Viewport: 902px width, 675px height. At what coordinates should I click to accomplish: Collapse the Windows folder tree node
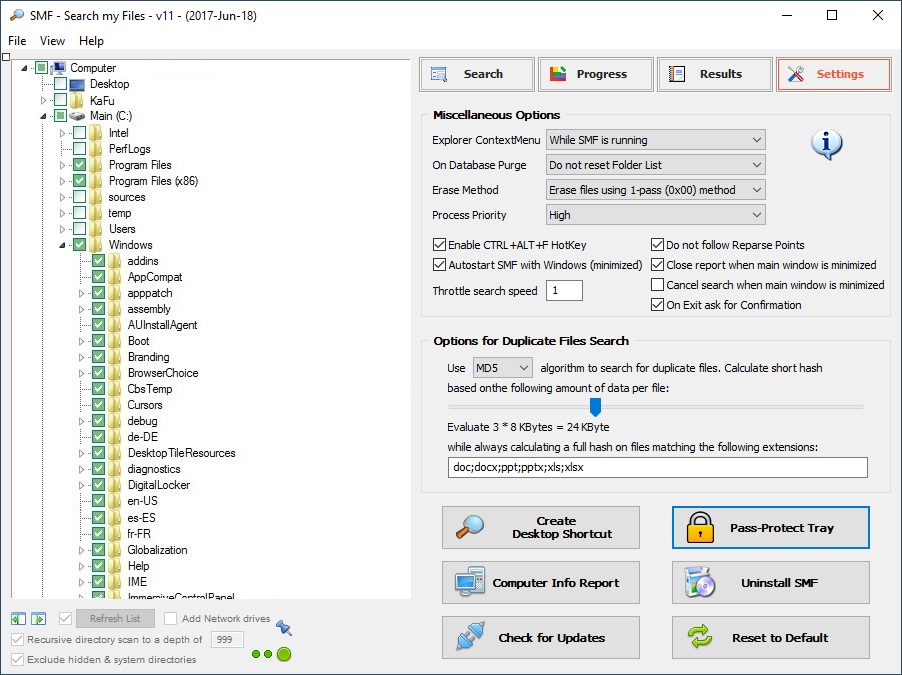[62, 245]
